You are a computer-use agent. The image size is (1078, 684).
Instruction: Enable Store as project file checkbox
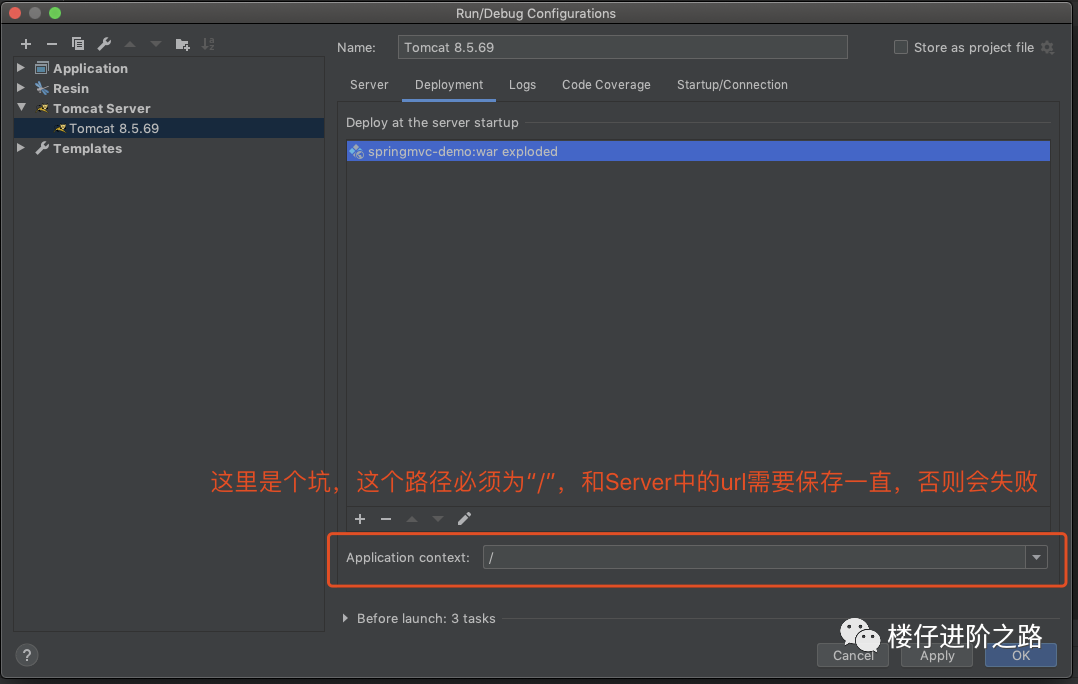pos(901,47)
